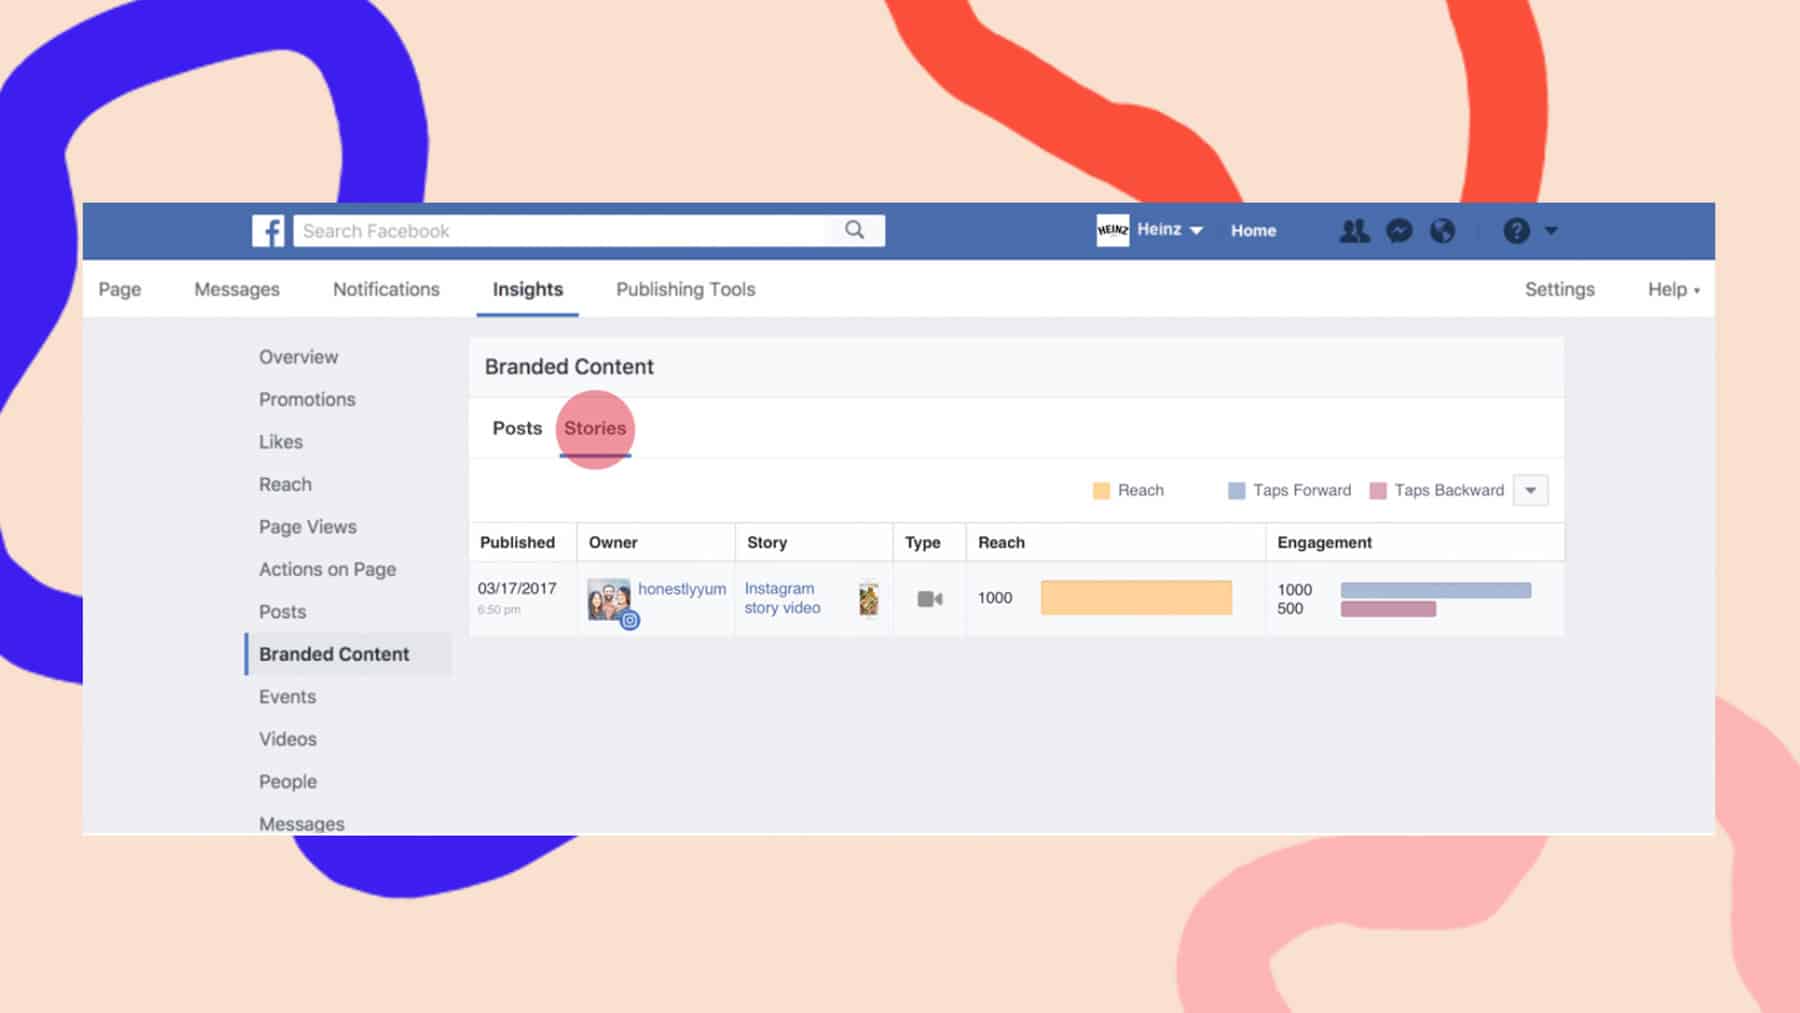Open Likes in the sidebar
Screen dimensions: 1800x1013
tap(280, 442)
